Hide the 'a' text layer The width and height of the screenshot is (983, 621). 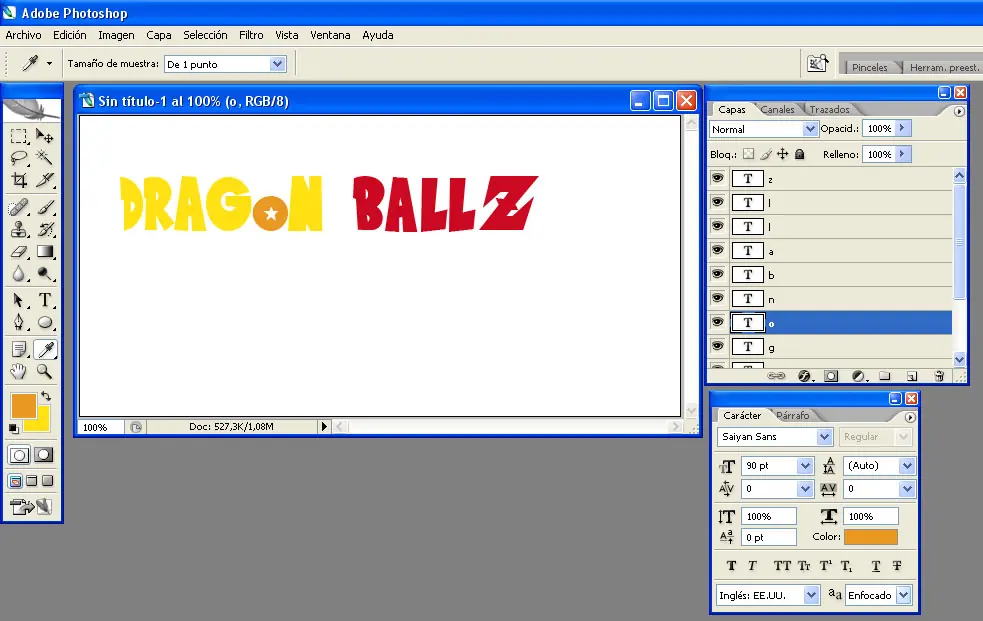tap(717, 250)
